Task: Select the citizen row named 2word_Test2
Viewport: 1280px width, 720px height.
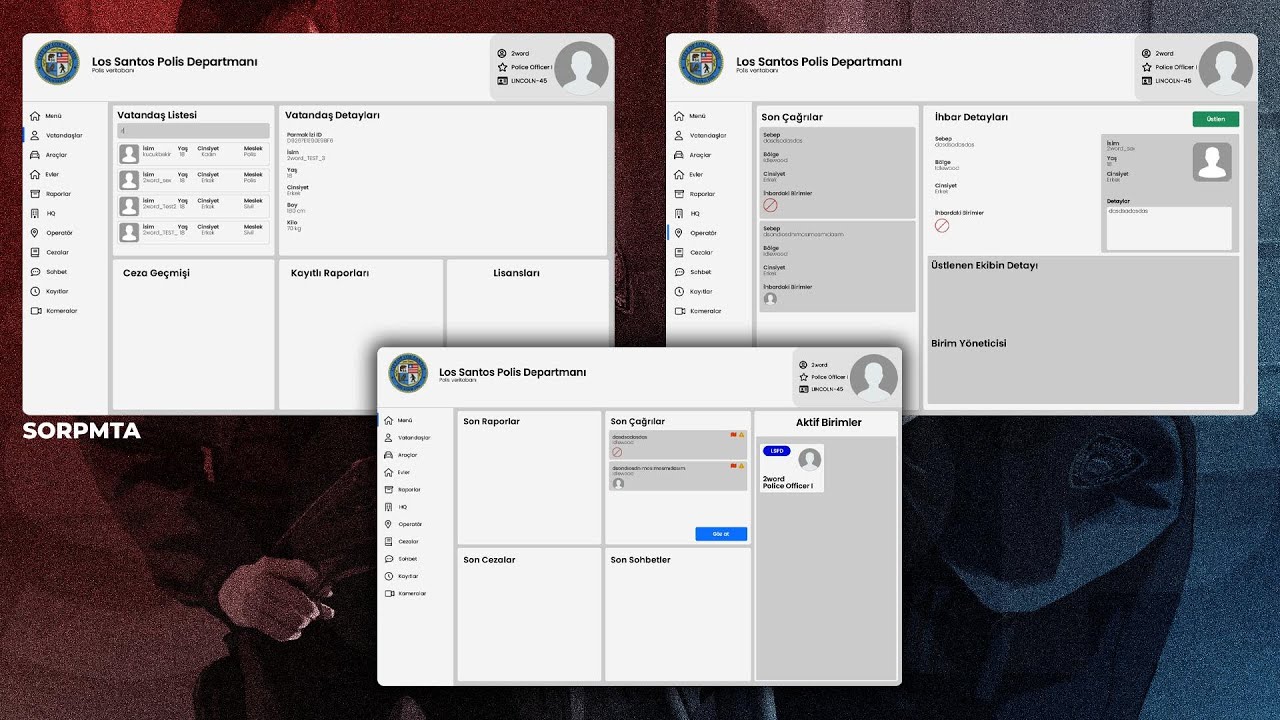Action: click(193, 206)
